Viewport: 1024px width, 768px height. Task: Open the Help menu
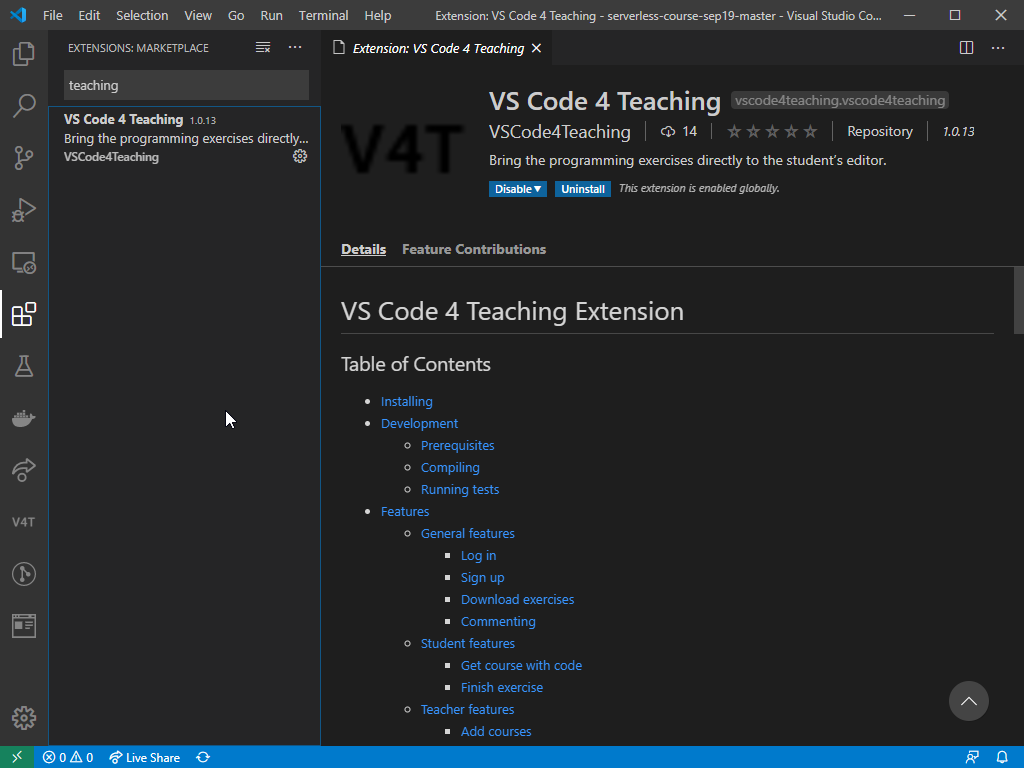point(377,15)
